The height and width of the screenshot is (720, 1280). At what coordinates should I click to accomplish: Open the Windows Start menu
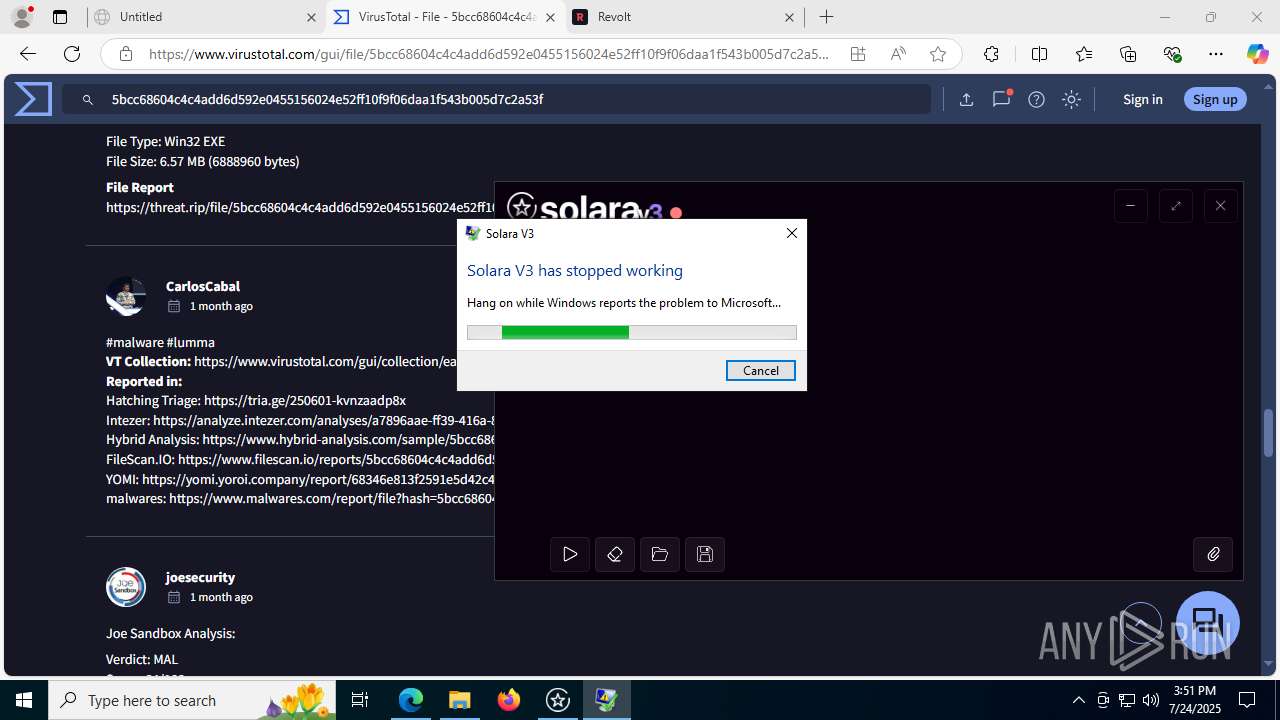(x=24, y=700)
